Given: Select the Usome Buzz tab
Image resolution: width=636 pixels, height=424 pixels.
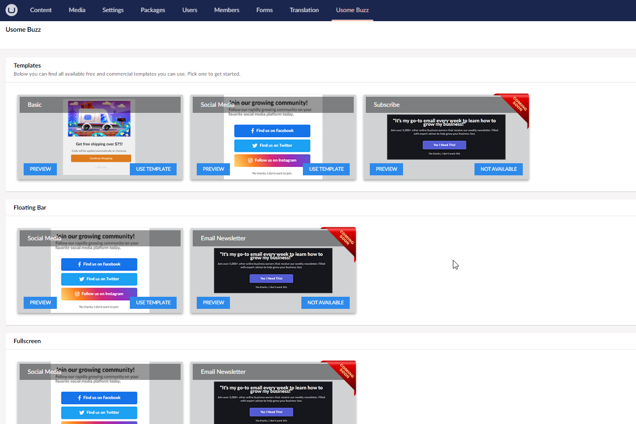Looking at the screenshot, I should click(352, 10).
